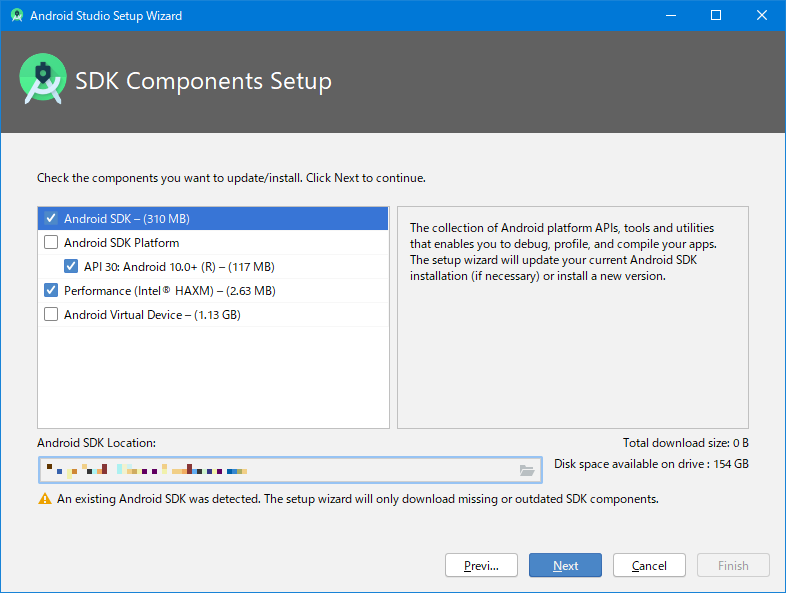The height and width of the screenshot is (593, 786).
Task: Select the Android SDK – (310 MB) row
Action: (x=213, y=219)
